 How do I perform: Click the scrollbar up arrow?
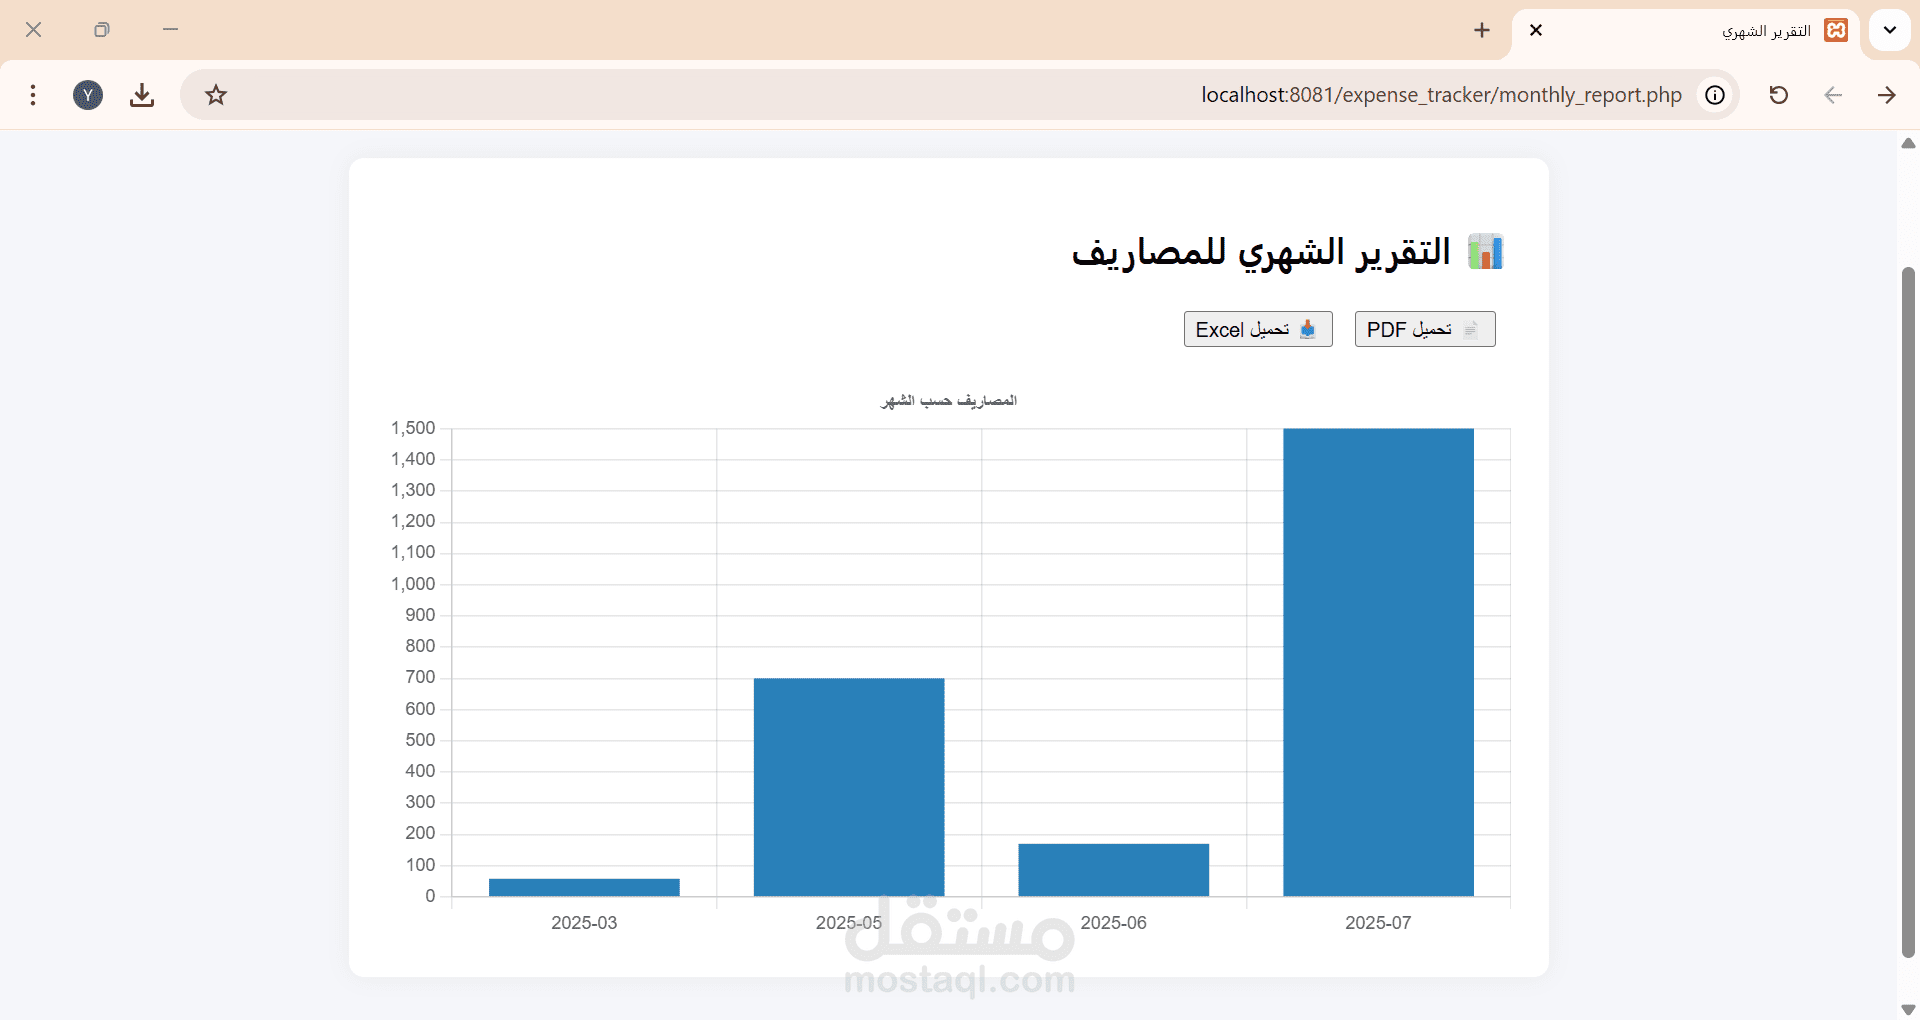pyautogui.click(x=1908, y=143)
